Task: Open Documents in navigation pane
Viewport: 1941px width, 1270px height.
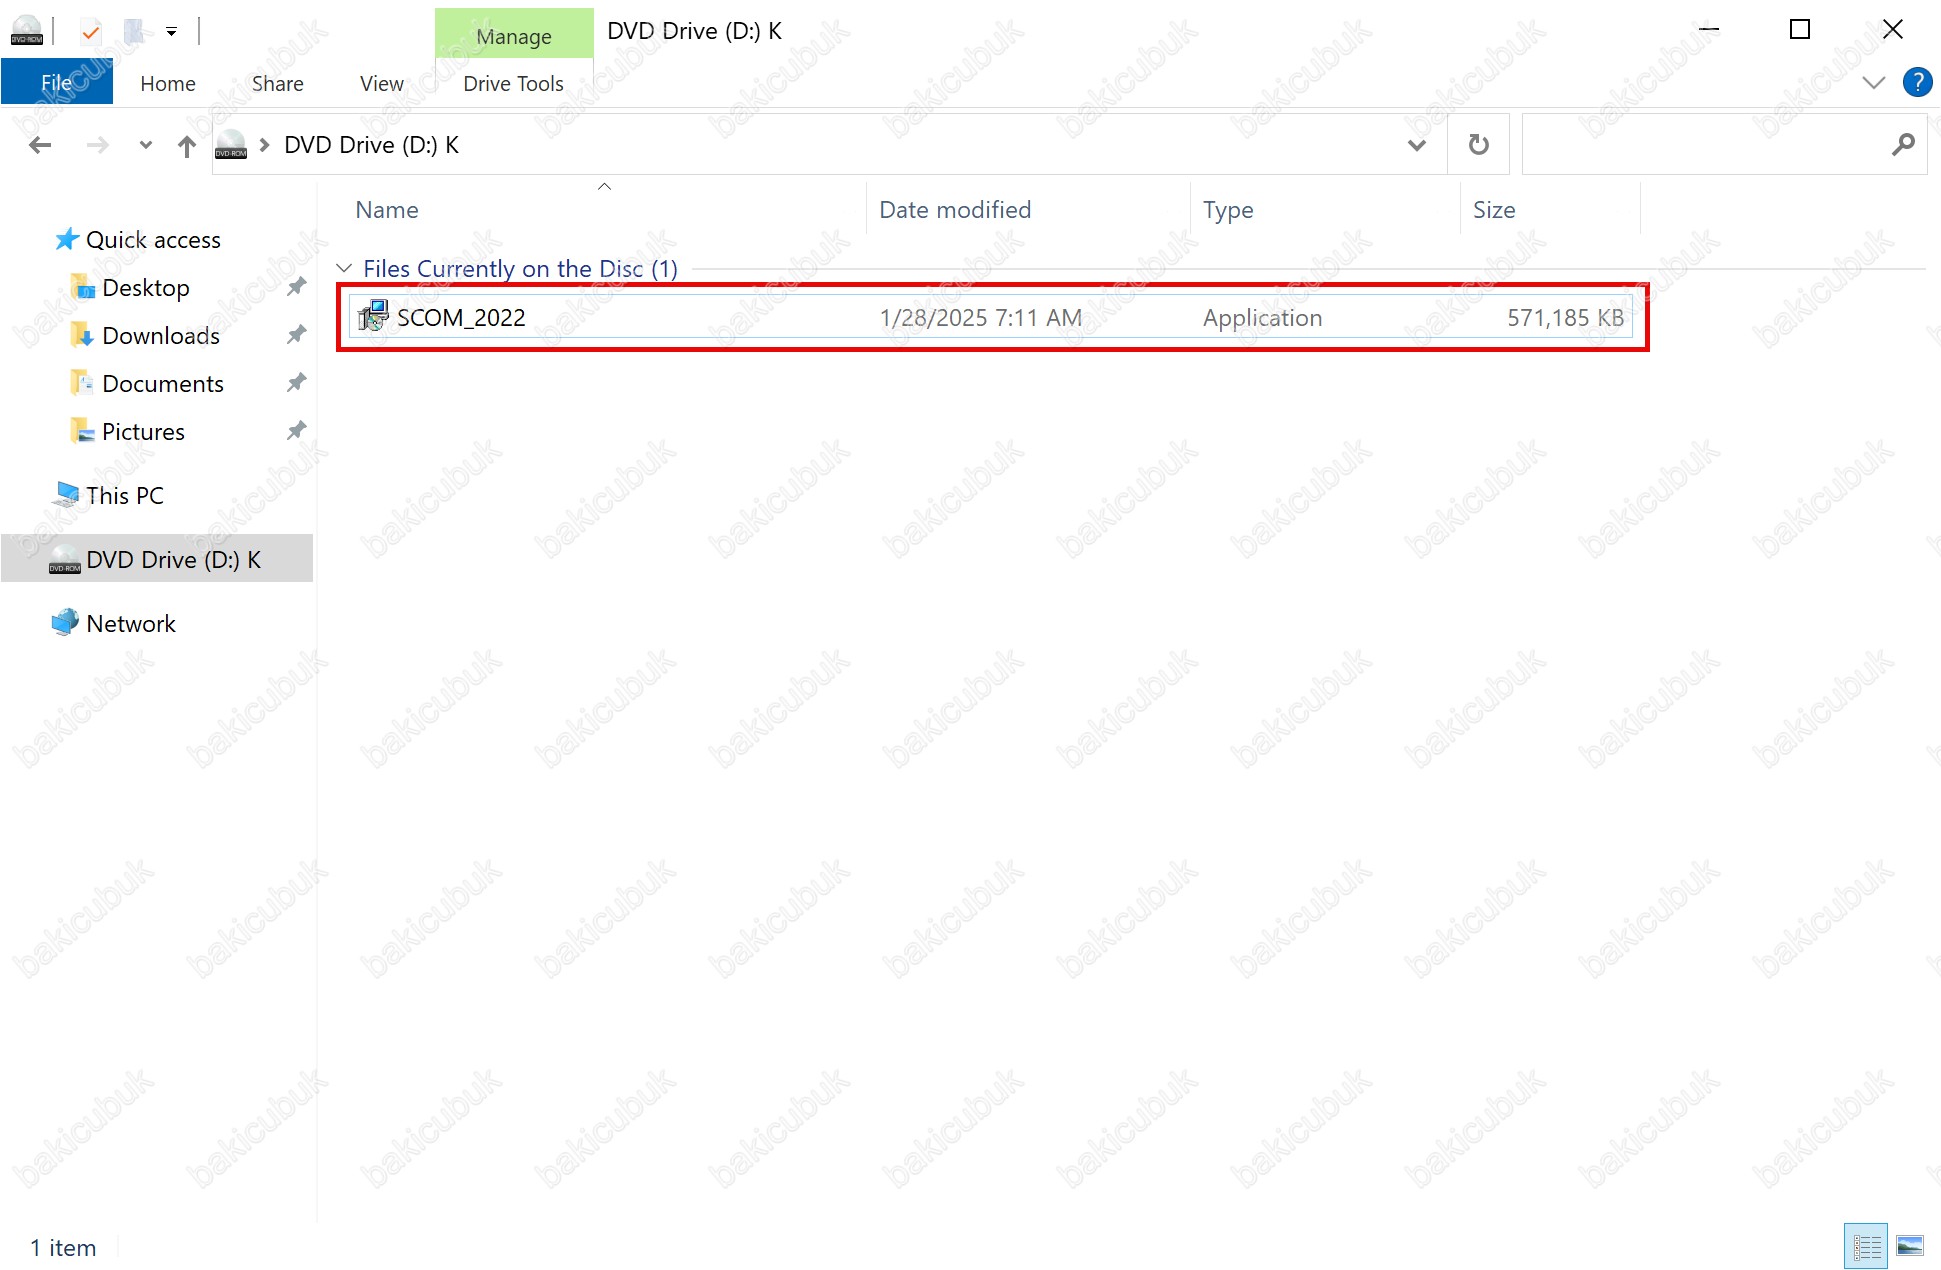Action: (163, 384)
